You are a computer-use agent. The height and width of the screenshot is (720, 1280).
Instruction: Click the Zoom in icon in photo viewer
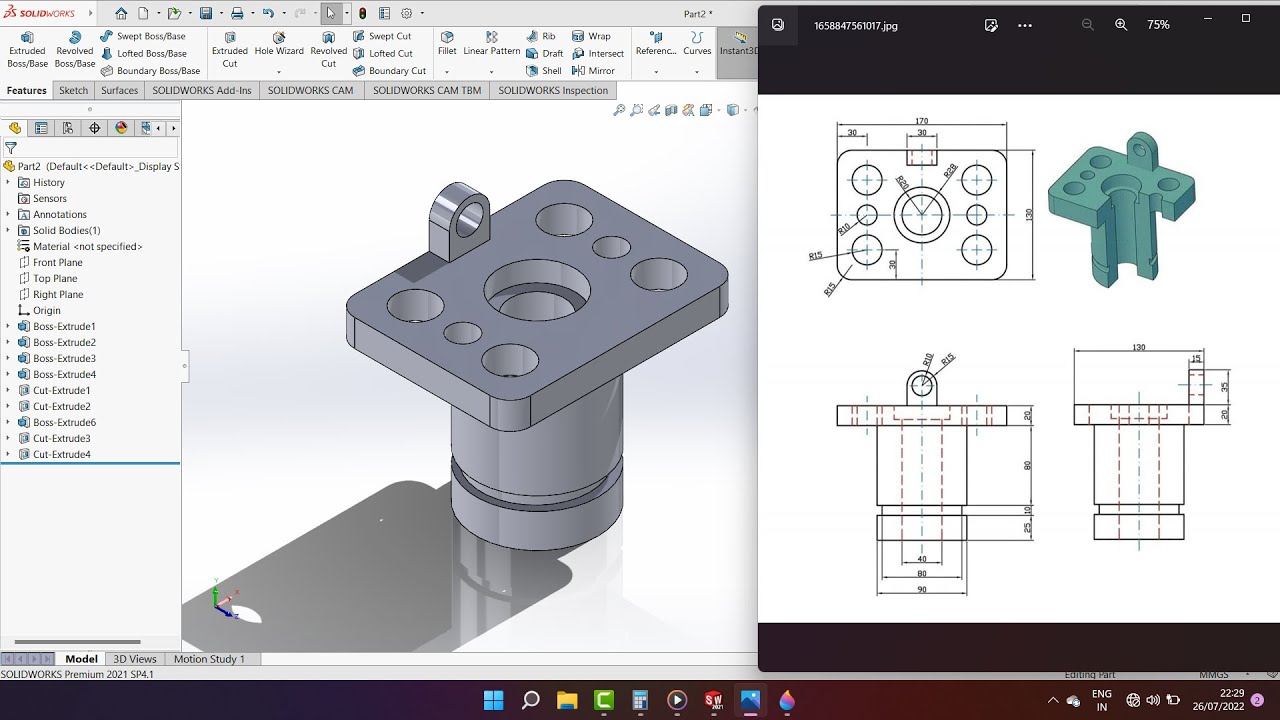[1121, 25]
